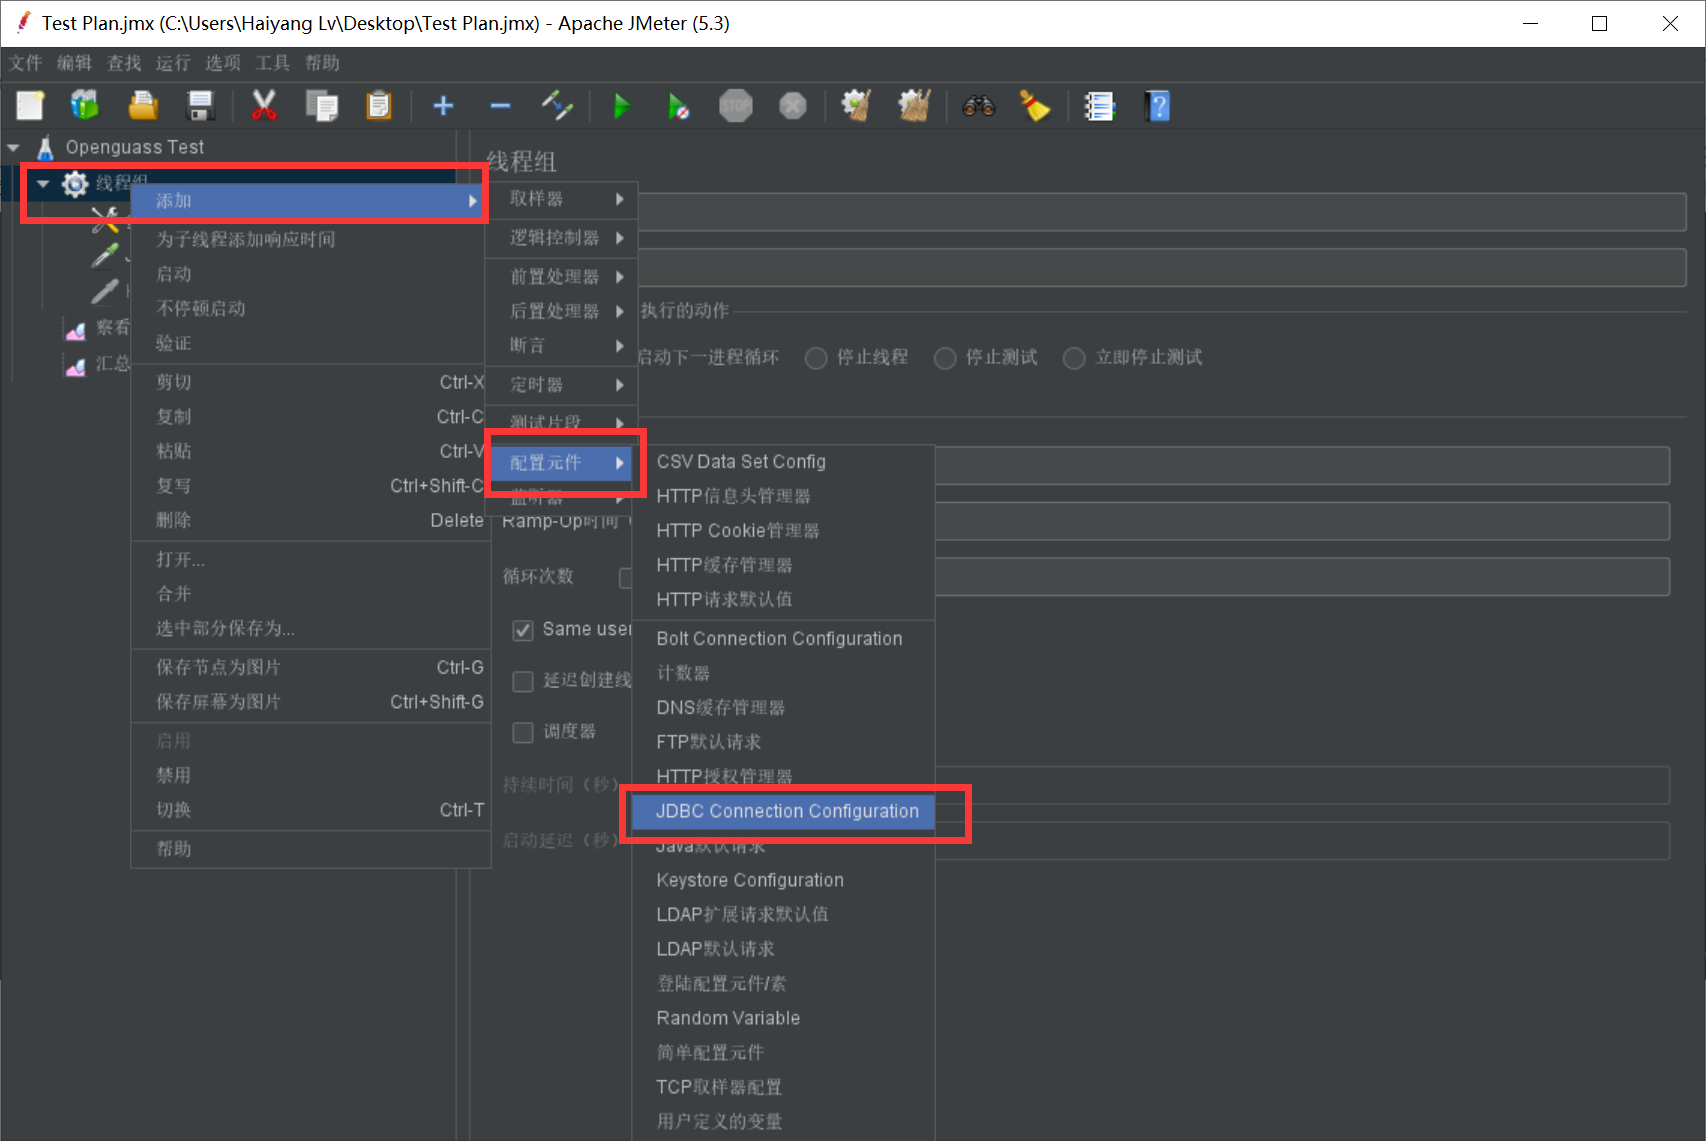The width and height of the screenshot is (1706, 1141).
Task: Click 剪切 context menu entry
Action: (x=309, y=382)
